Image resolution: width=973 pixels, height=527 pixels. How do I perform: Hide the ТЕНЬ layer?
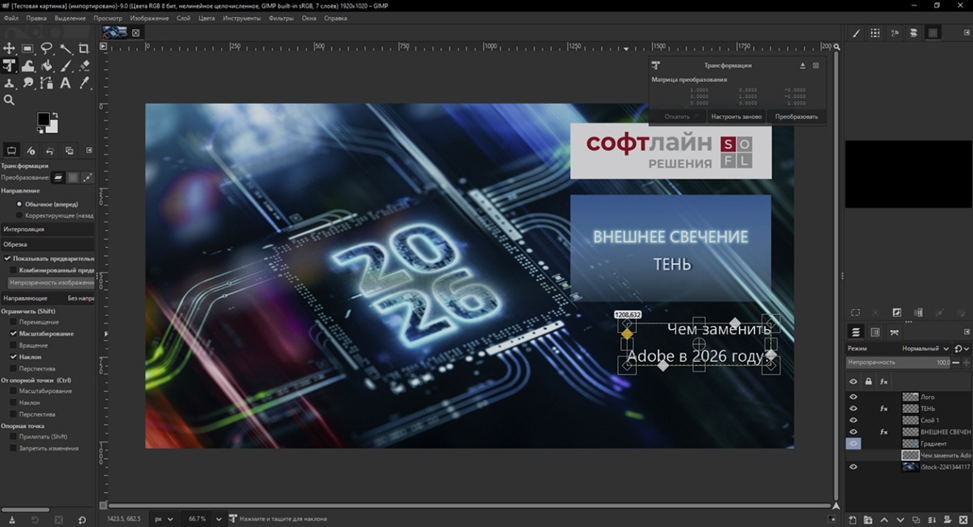[x=853, y=408]
